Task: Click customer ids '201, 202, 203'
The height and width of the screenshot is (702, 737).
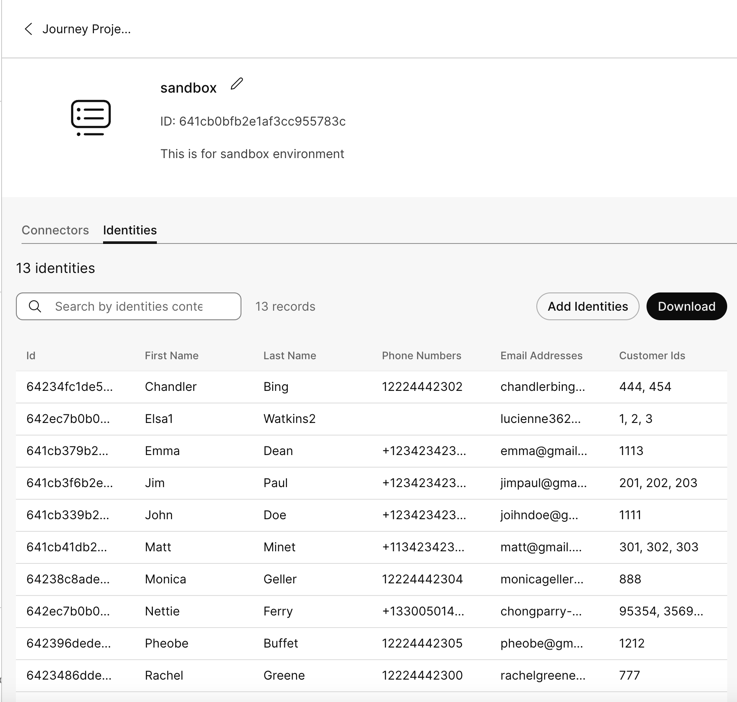Action: click(658, 483)
